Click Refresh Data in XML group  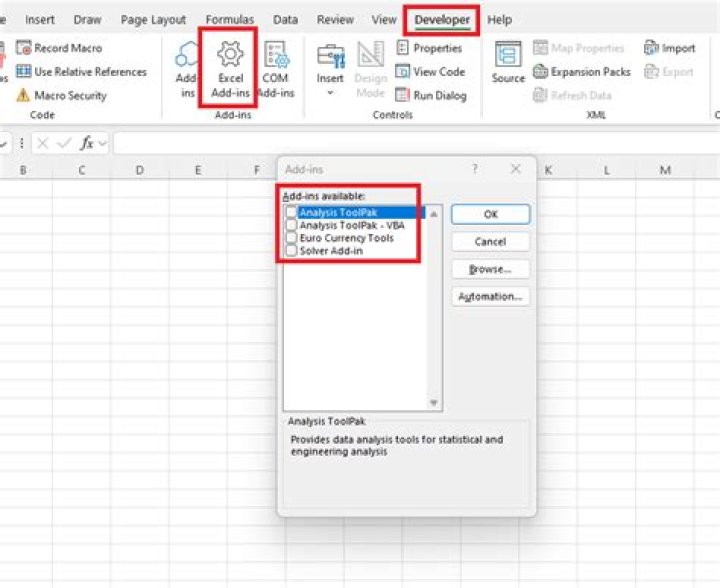click(572, 95)
